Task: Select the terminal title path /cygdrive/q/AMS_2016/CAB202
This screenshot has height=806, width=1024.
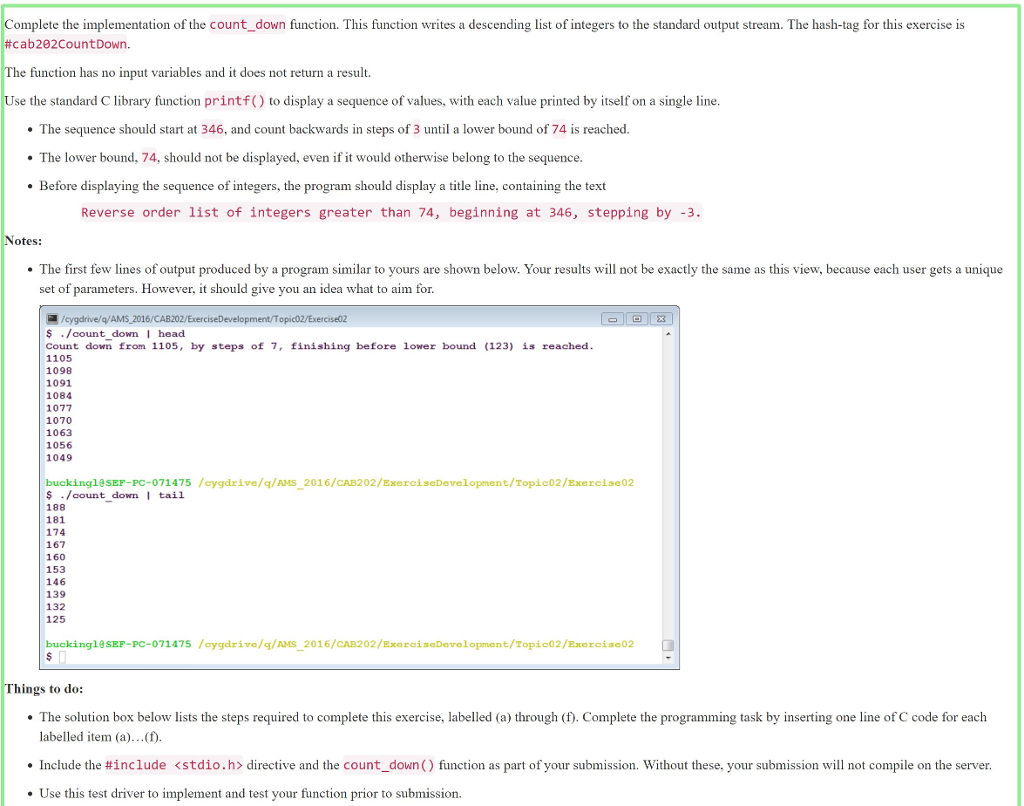Action: click(120, 318)
